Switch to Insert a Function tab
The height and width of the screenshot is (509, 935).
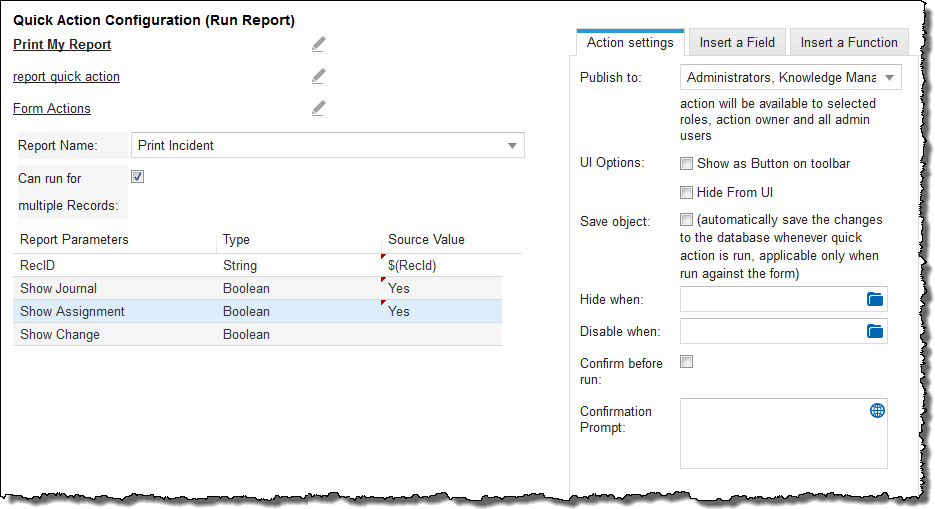[849, 42]
